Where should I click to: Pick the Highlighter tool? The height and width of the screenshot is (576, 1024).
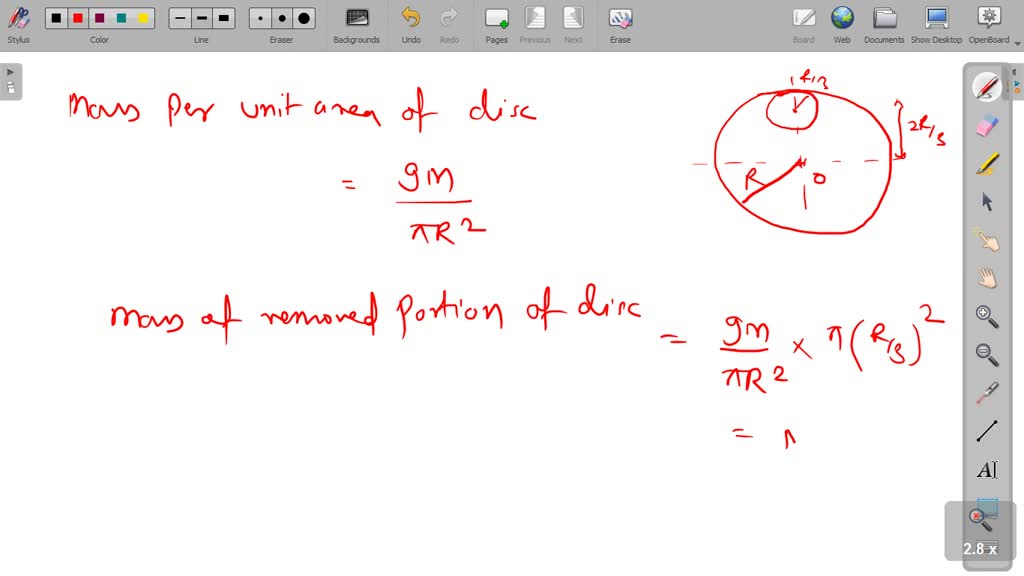tap(986, 162)
